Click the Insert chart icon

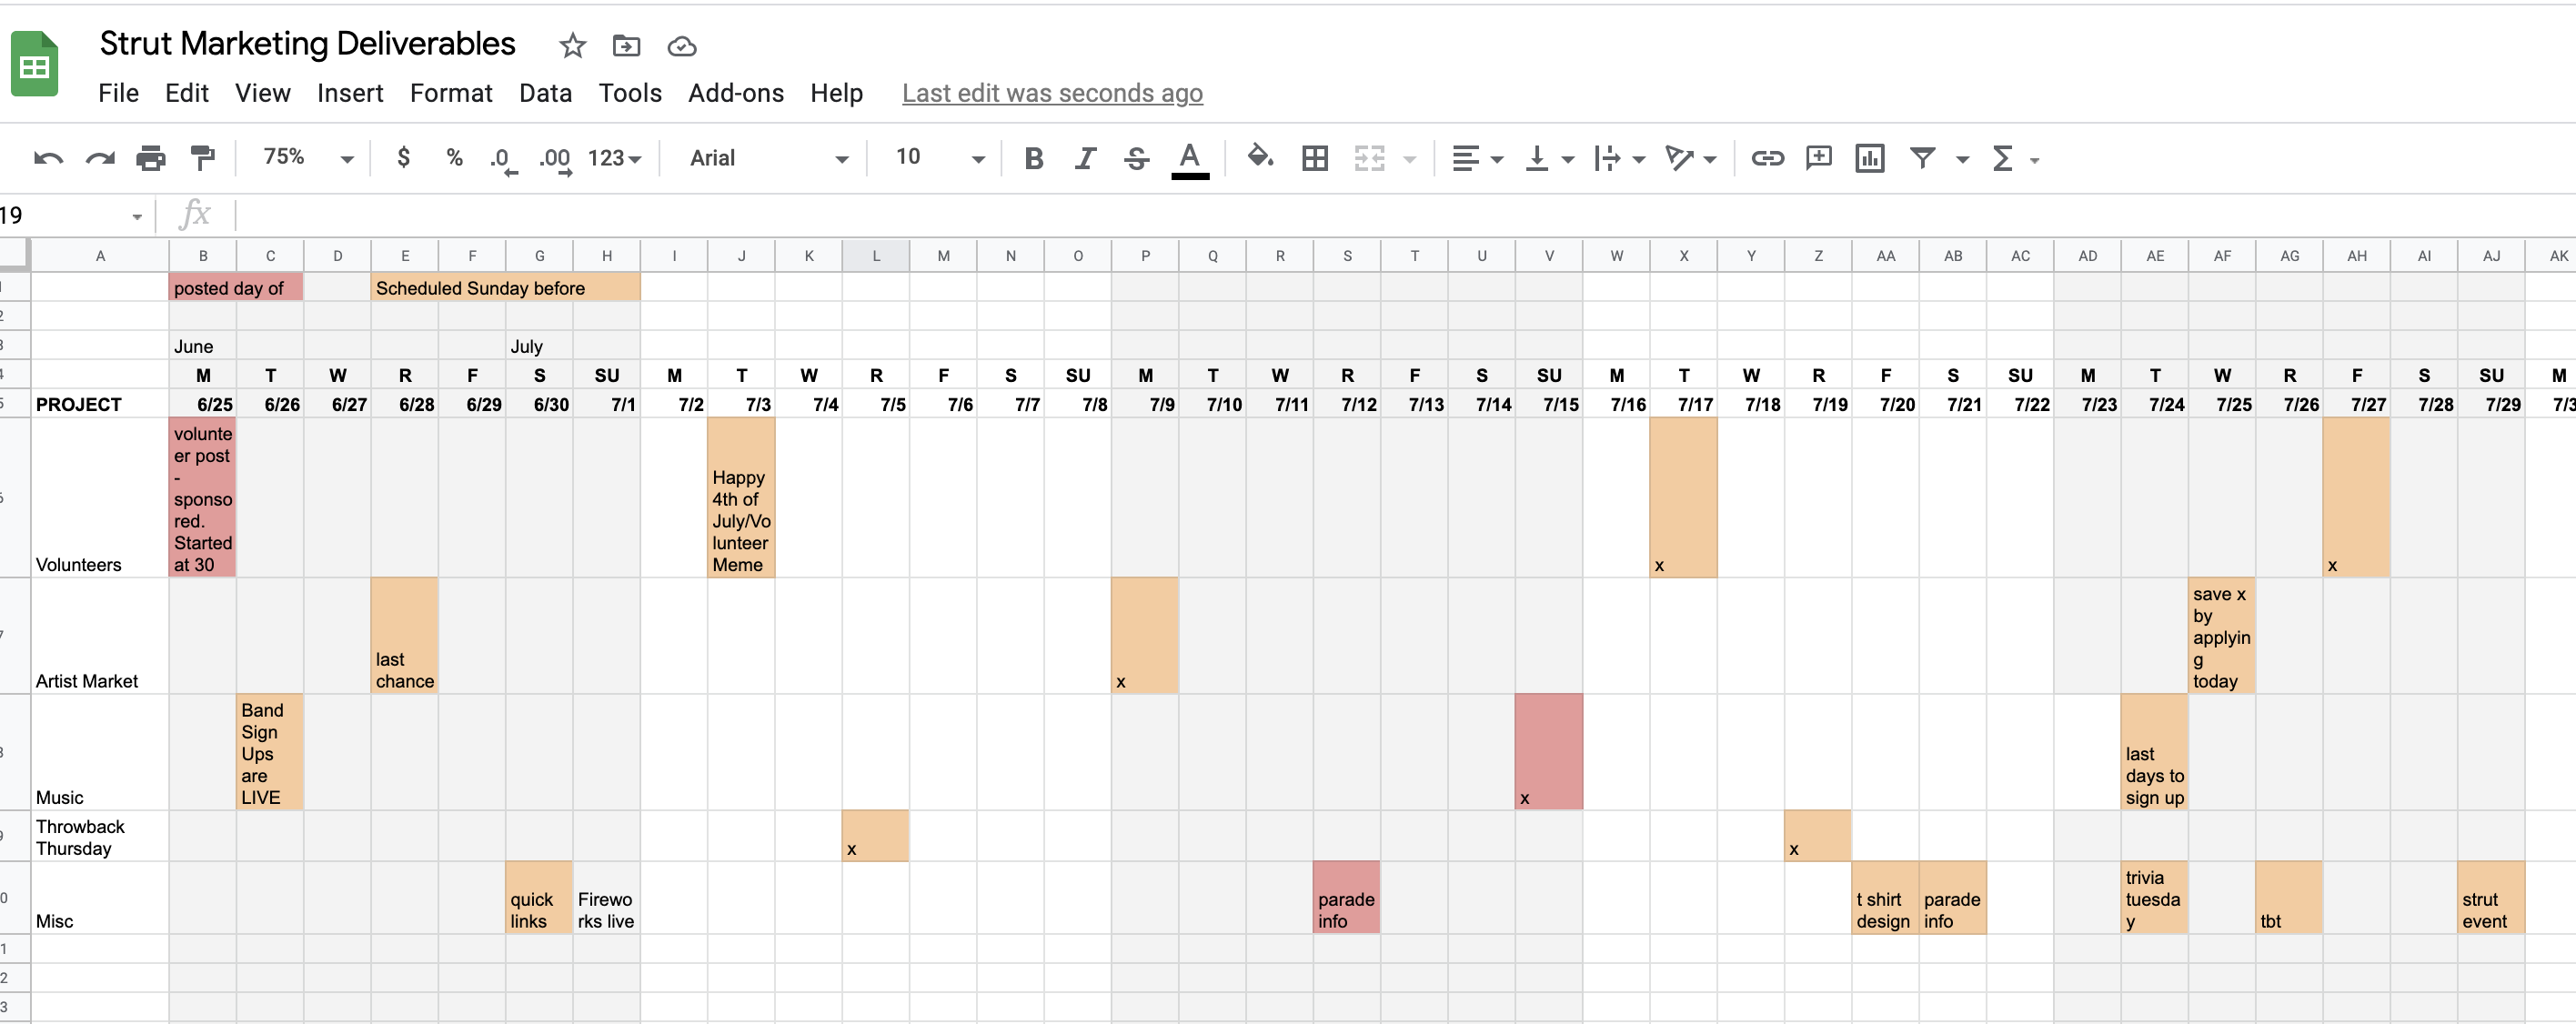click(1869, 158)
